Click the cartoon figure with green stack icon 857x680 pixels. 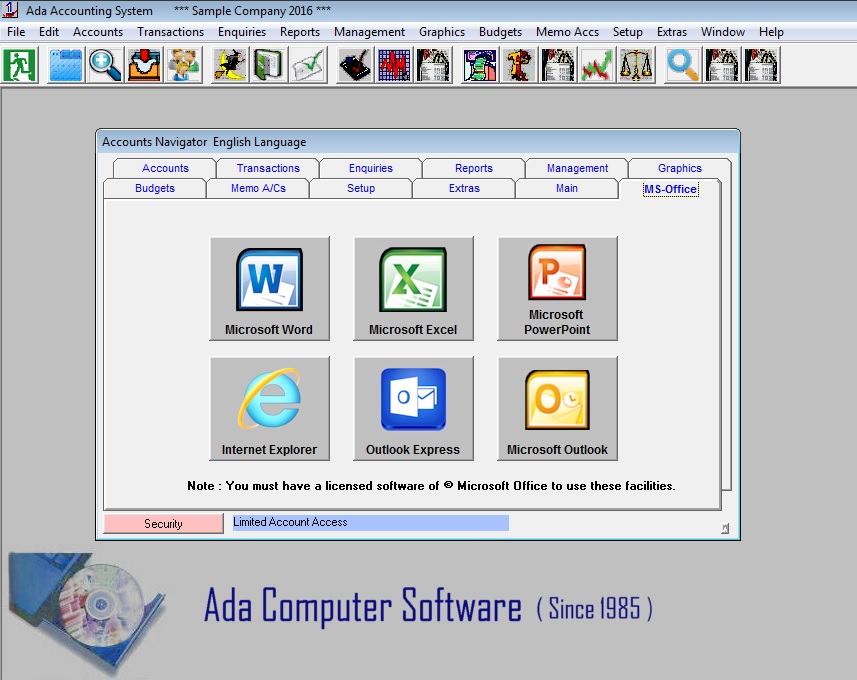coord(479,65)
